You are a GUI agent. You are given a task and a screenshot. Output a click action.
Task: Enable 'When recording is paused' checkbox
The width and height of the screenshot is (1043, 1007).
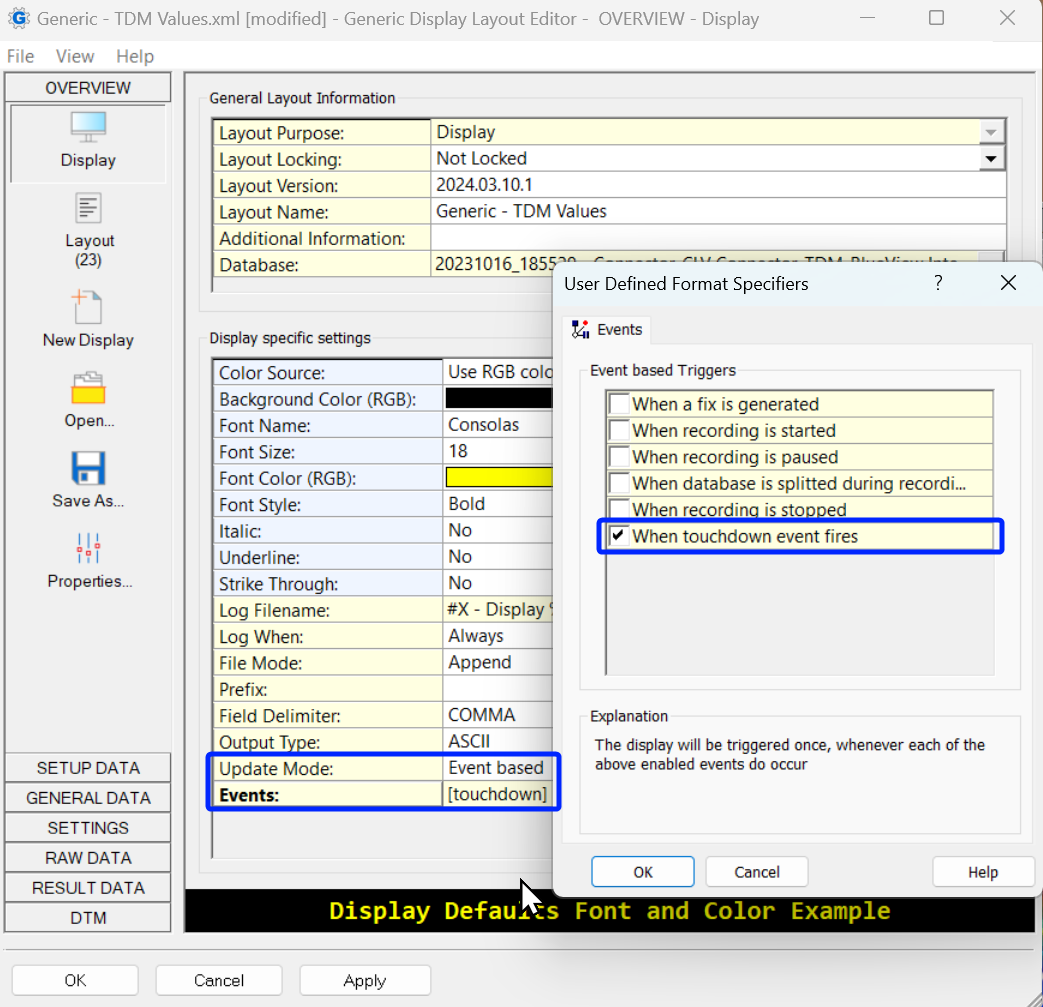(x=619, y=457)
